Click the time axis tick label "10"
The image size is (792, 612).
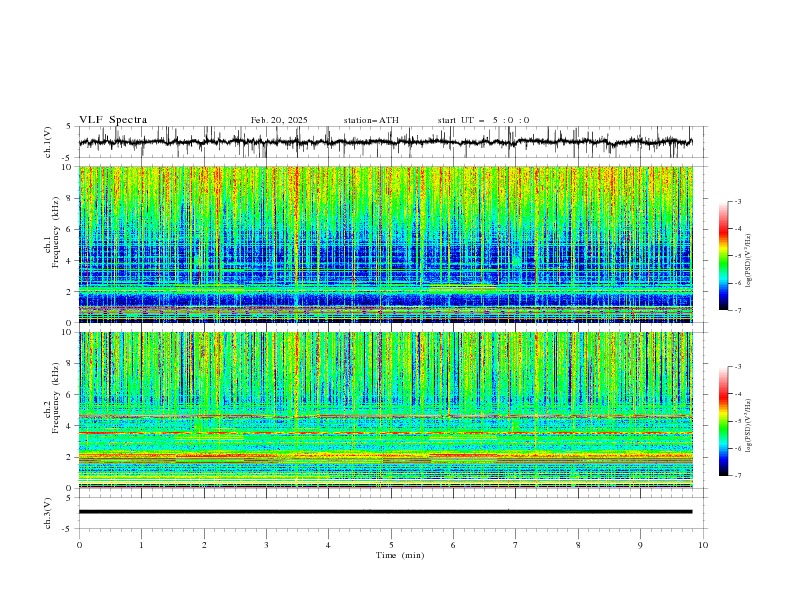coord(703,545)
